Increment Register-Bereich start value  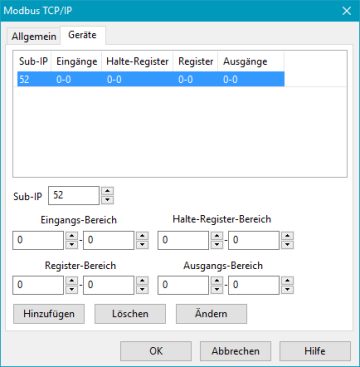click(71, 281)
